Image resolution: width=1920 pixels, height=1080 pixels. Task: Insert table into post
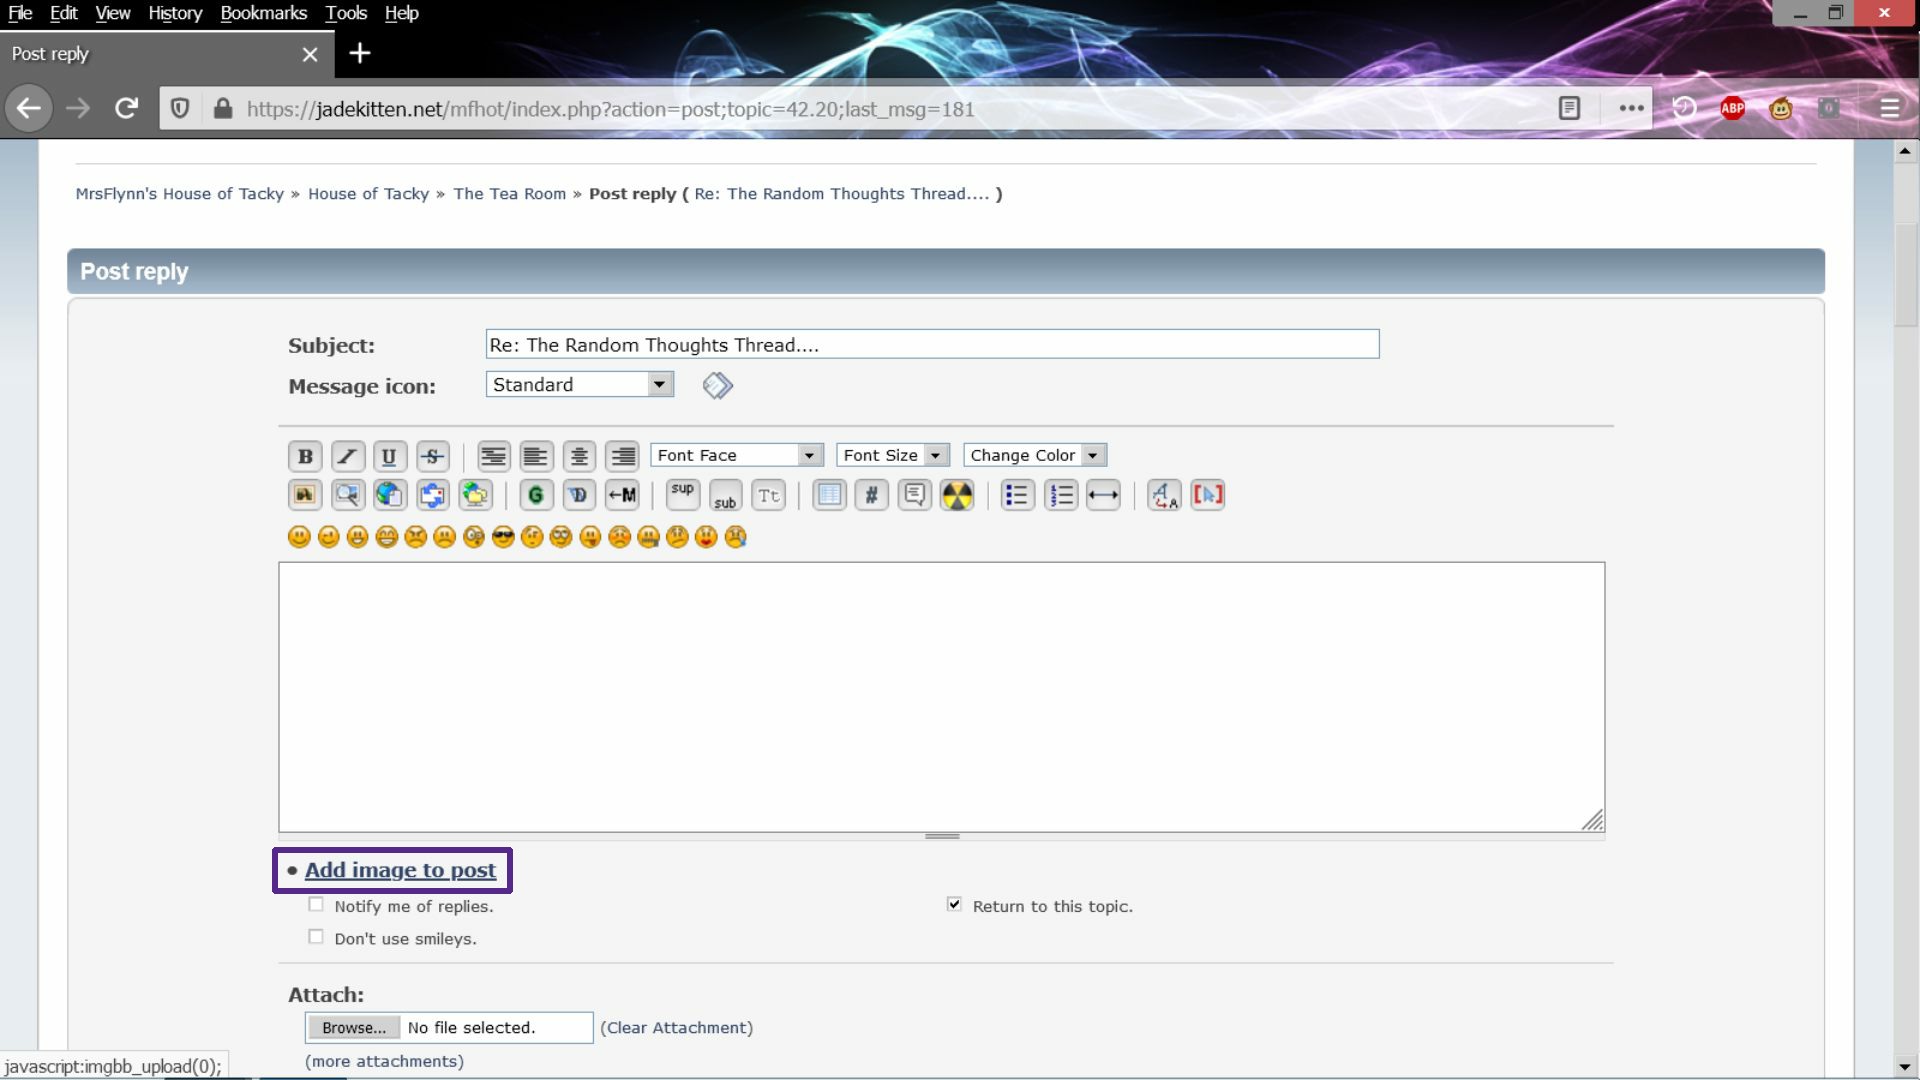point(829,495)
